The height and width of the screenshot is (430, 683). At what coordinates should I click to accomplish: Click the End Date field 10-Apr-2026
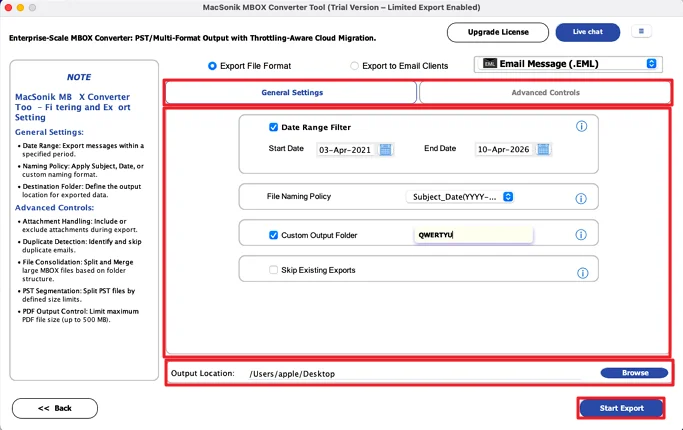[503, 149]
